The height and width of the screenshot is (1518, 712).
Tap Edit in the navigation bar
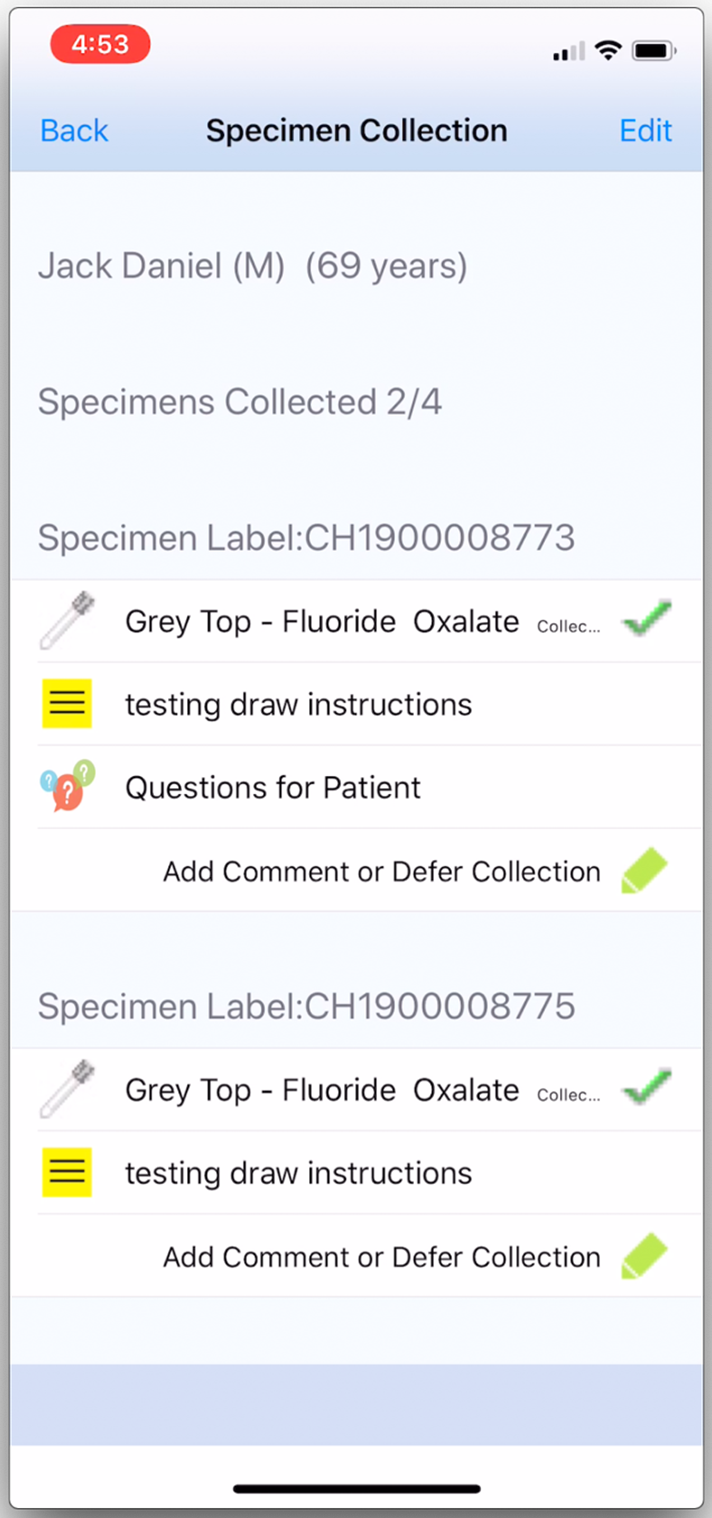(645, 131)
